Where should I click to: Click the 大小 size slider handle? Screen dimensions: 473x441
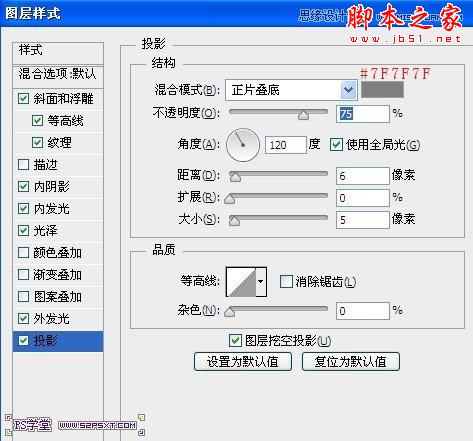[x=234, y=220]
